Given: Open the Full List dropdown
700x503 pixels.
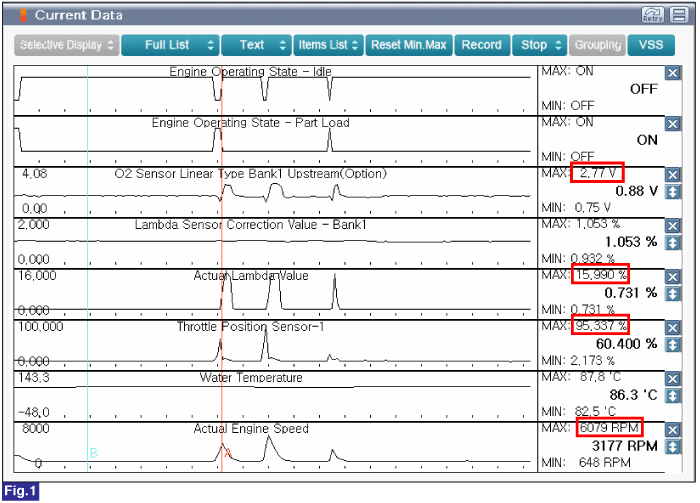Looking at the screenshot, I should point(170,45).
